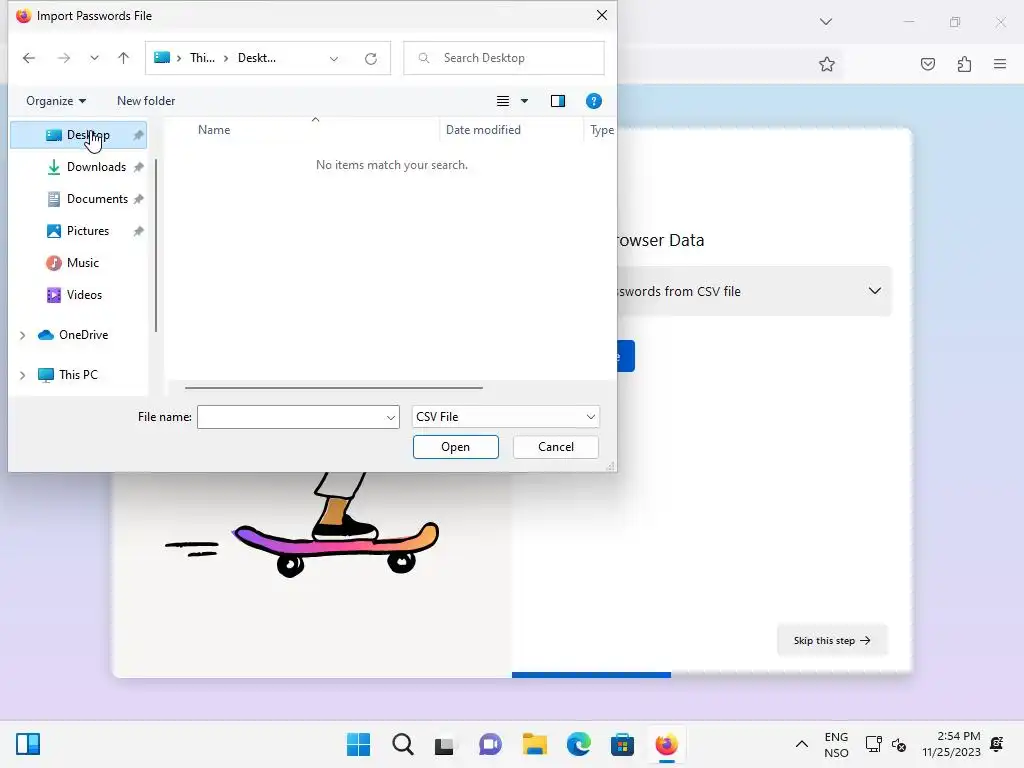Open ENG NSO language switcher
Viewport: 1024px width, 768px height.
point(836,744)
